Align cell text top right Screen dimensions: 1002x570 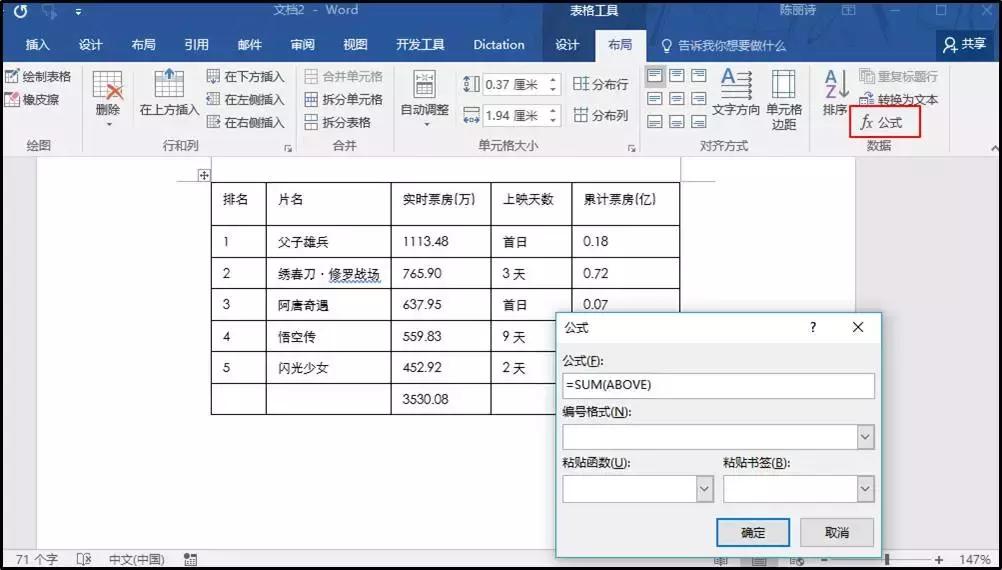tap(698, 76)
